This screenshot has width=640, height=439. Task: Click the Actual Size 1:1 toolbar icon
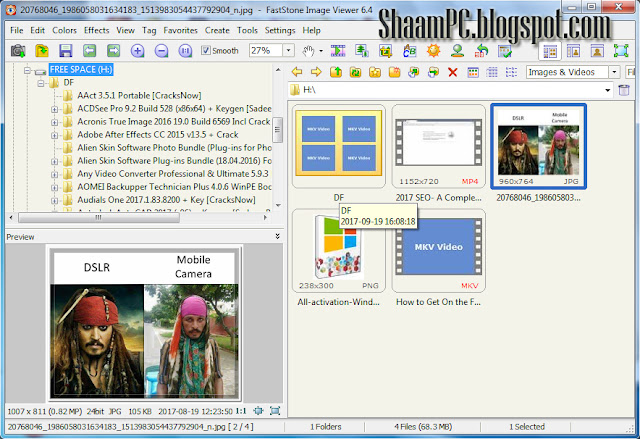click(x=185, y=51)
